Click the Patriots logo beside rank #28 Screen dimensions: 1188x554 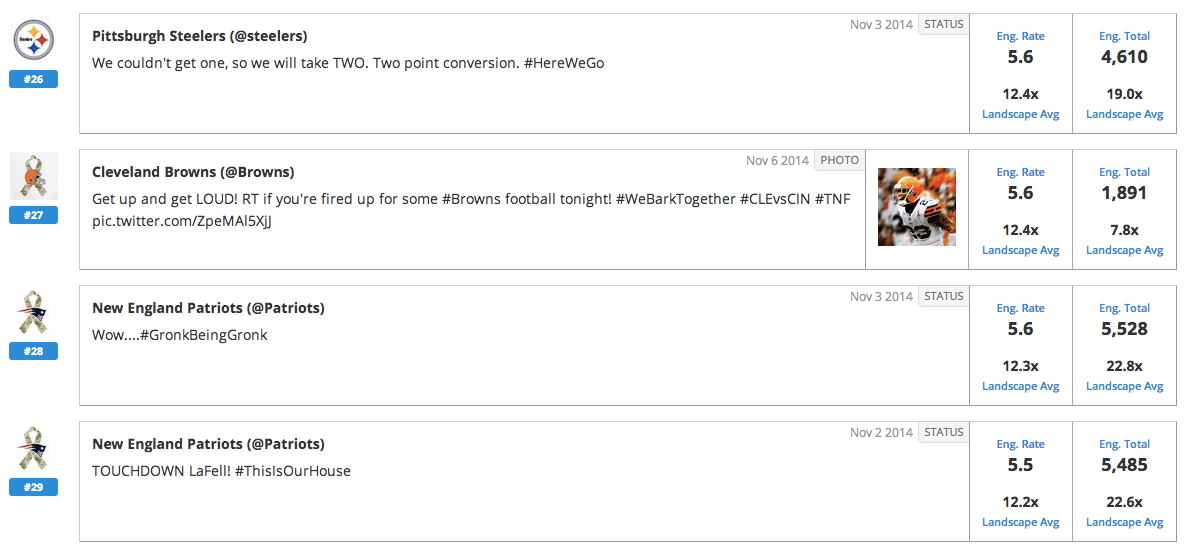(34, 313)
